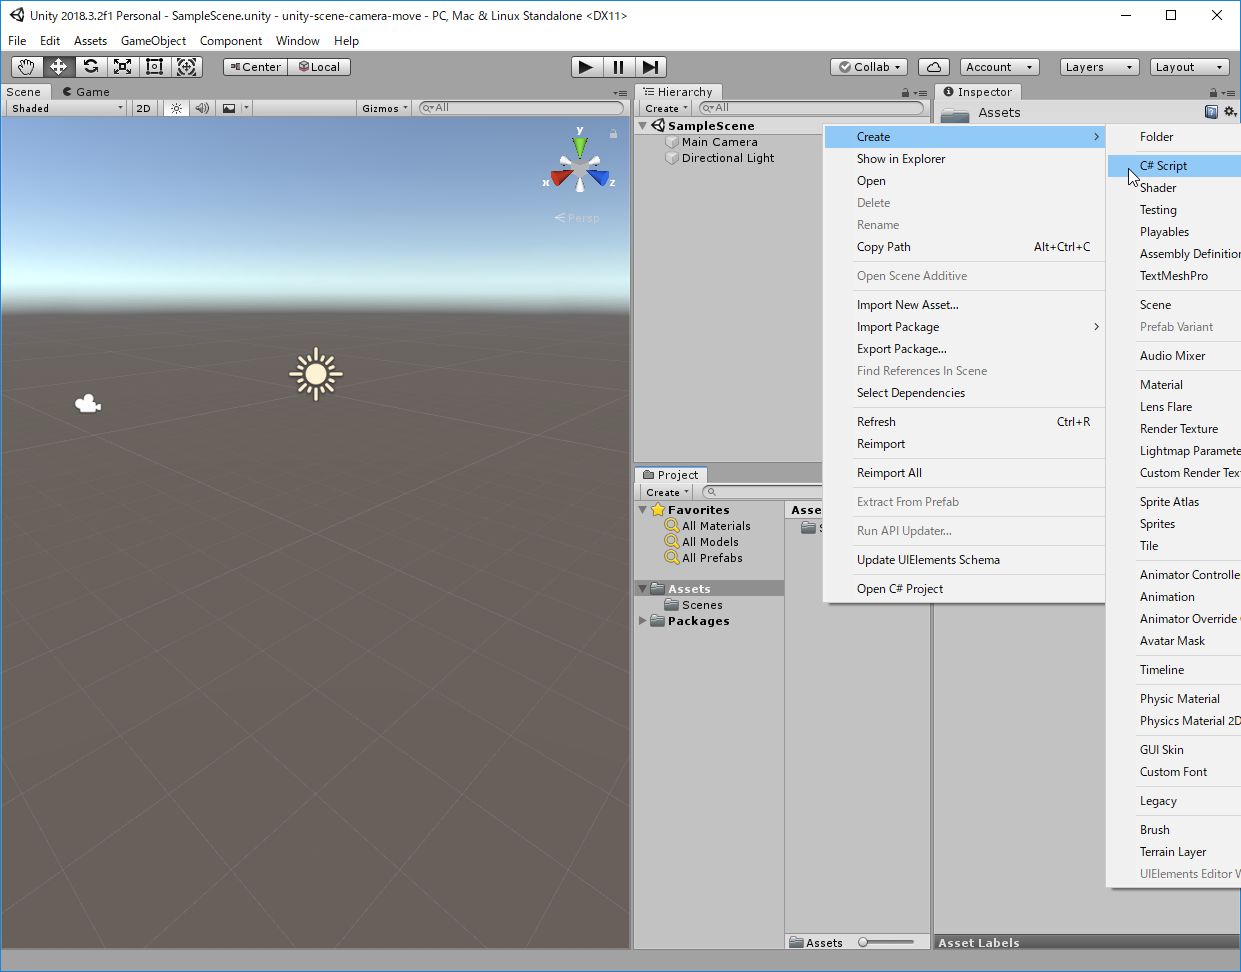Toggle the Persp projection label
This screenshot has height=972, width=1241.
(577, 218)
